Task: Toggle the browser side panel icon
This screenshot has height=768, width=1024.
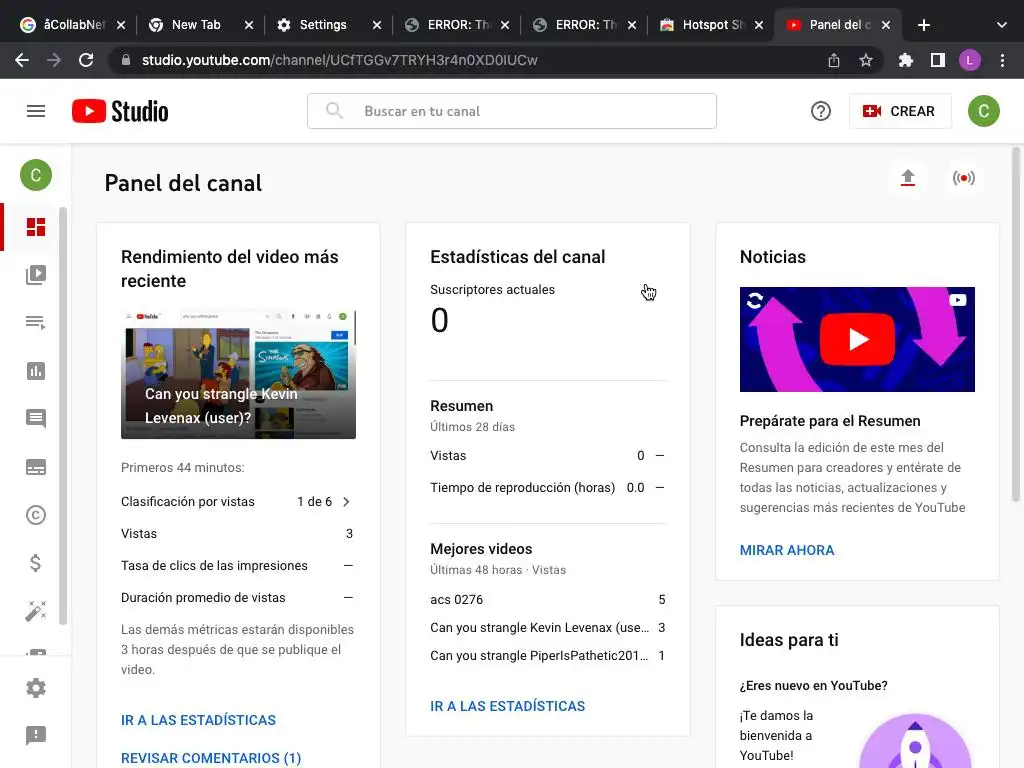Action: pos(938,61)
